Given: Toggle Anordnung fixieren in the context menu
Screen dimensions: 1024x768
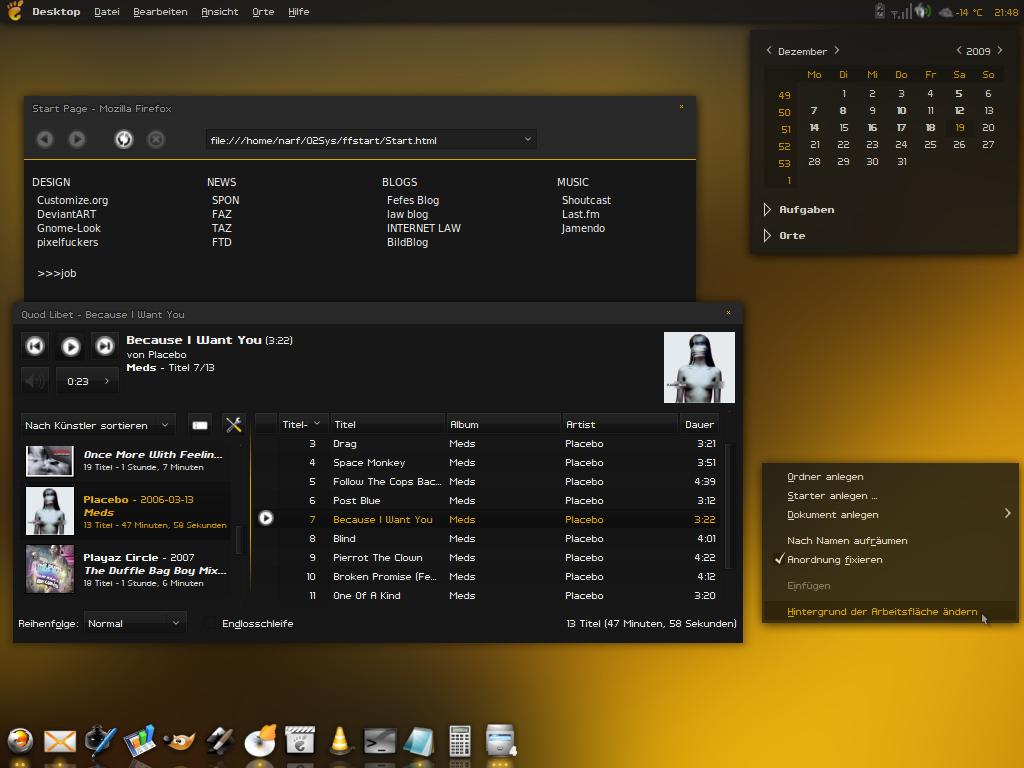Looking at the screenshot, I should coord(890,560).
